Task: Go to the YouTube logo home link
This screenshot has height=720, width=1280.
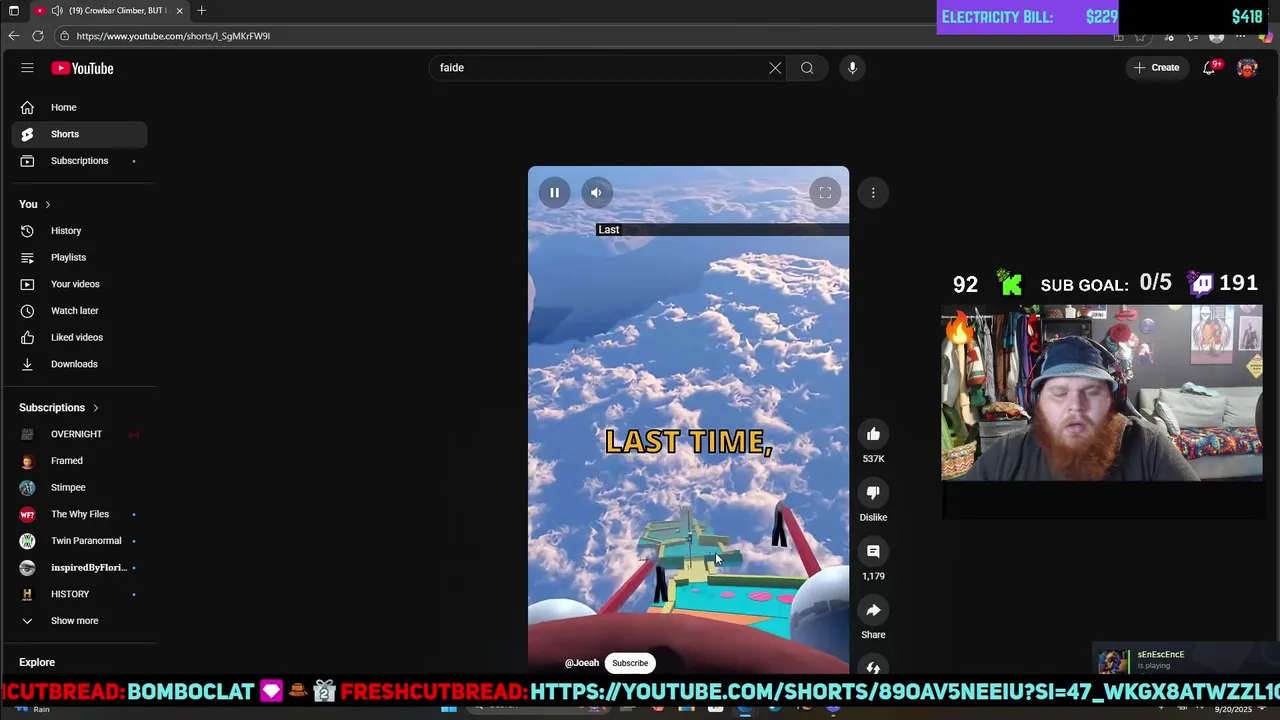Action: coord(83,68)
